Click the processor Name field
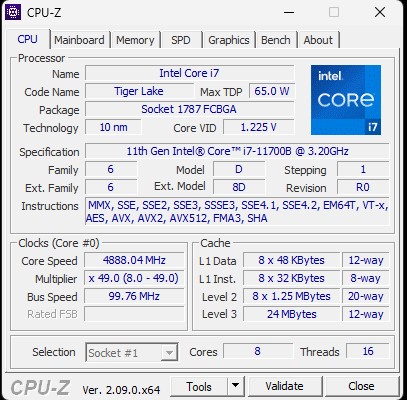Viewport: 407px width, 400px height. coord(189,73)
